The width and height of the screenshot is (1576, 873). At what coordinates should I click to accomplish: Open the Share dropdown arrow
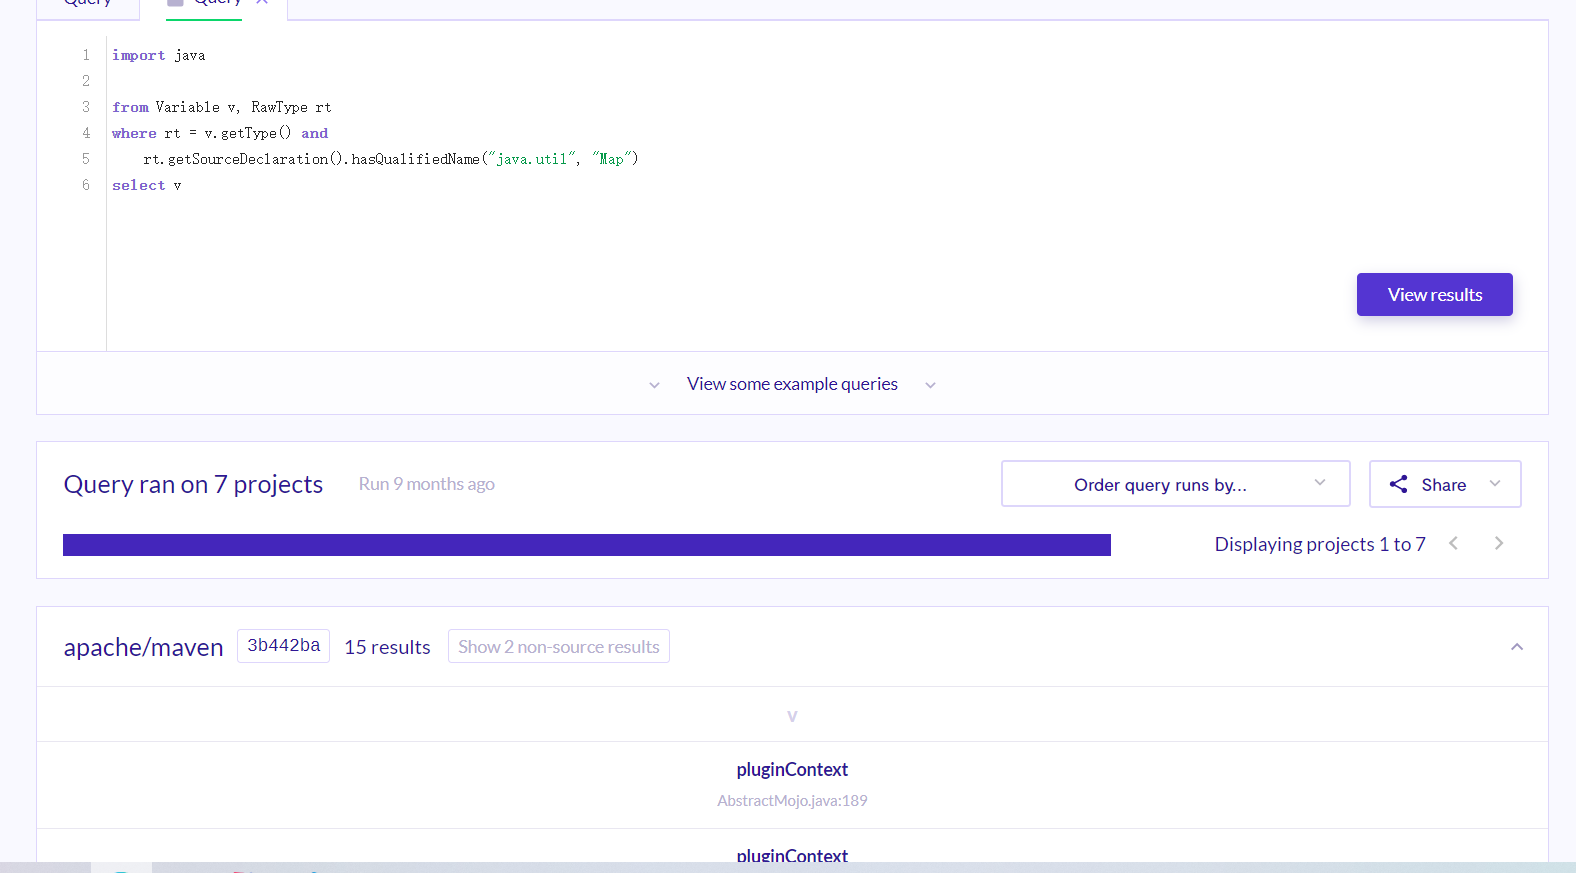tap(1495, 484)
